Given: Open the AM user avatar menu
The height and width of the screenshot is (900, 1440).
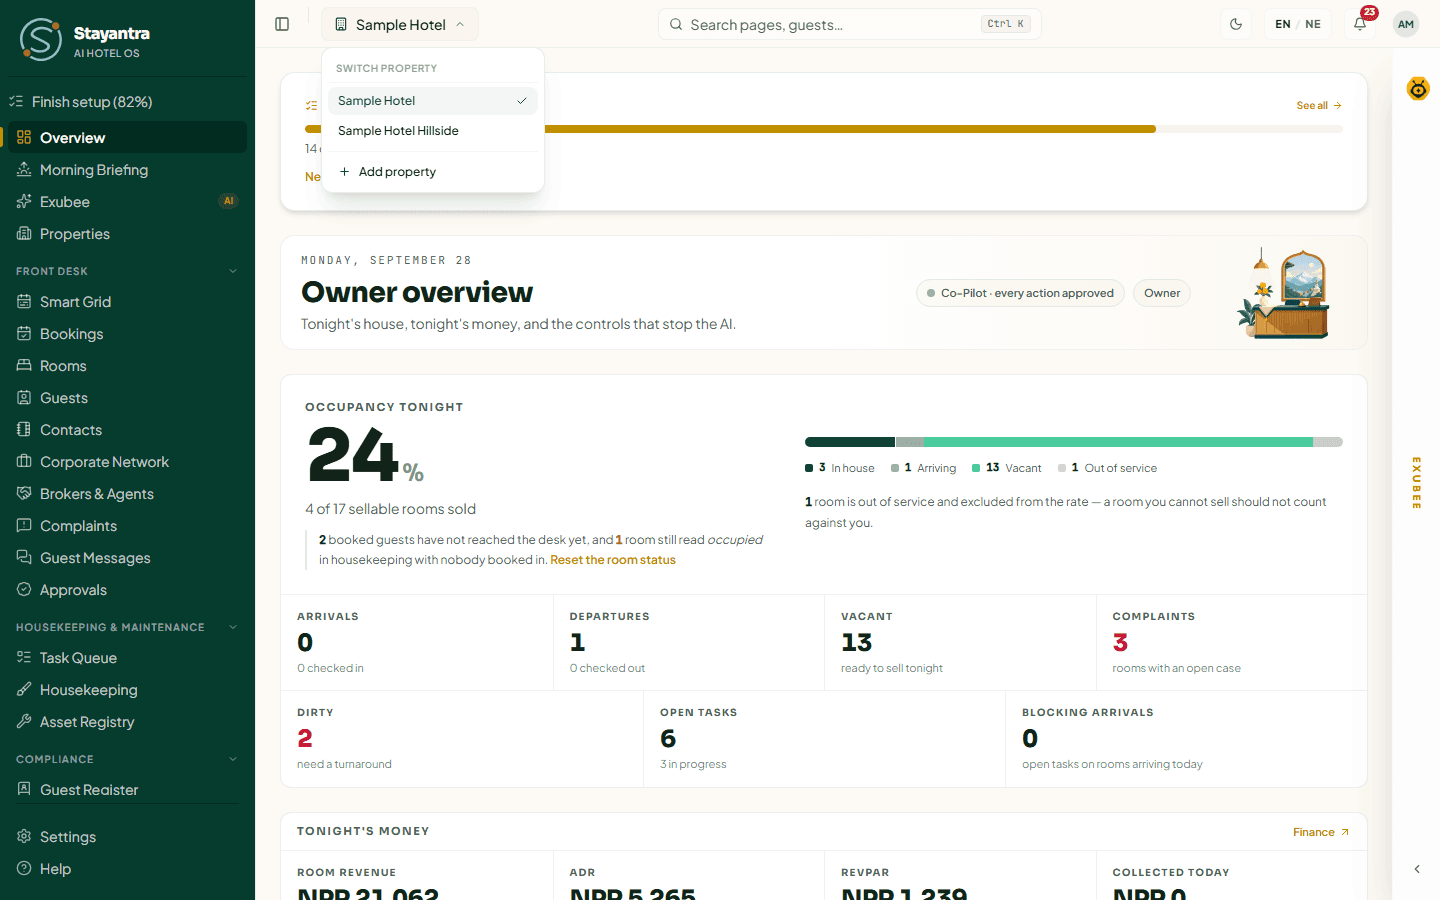Looking at the screenshot, I should pos(1406,24).
